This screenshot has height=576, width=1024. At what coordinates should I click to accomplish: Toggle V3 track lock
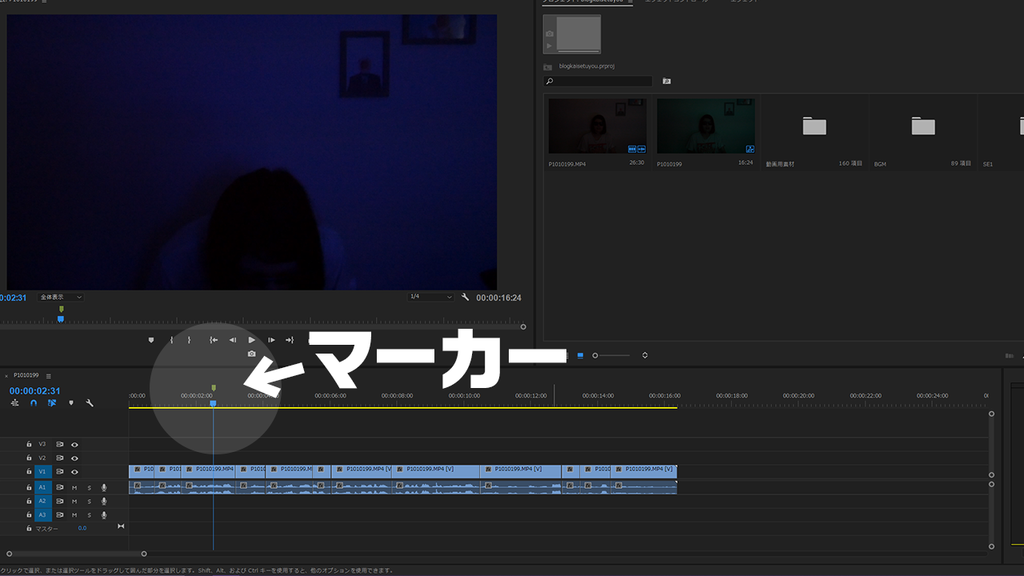click(x=29, y=444)
